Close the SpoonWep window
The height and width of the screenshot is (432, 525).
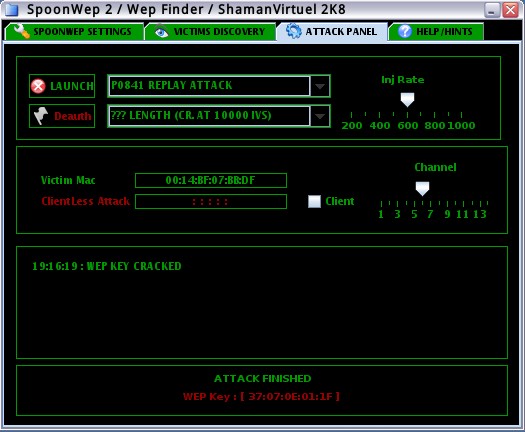(x=511, y=10)
